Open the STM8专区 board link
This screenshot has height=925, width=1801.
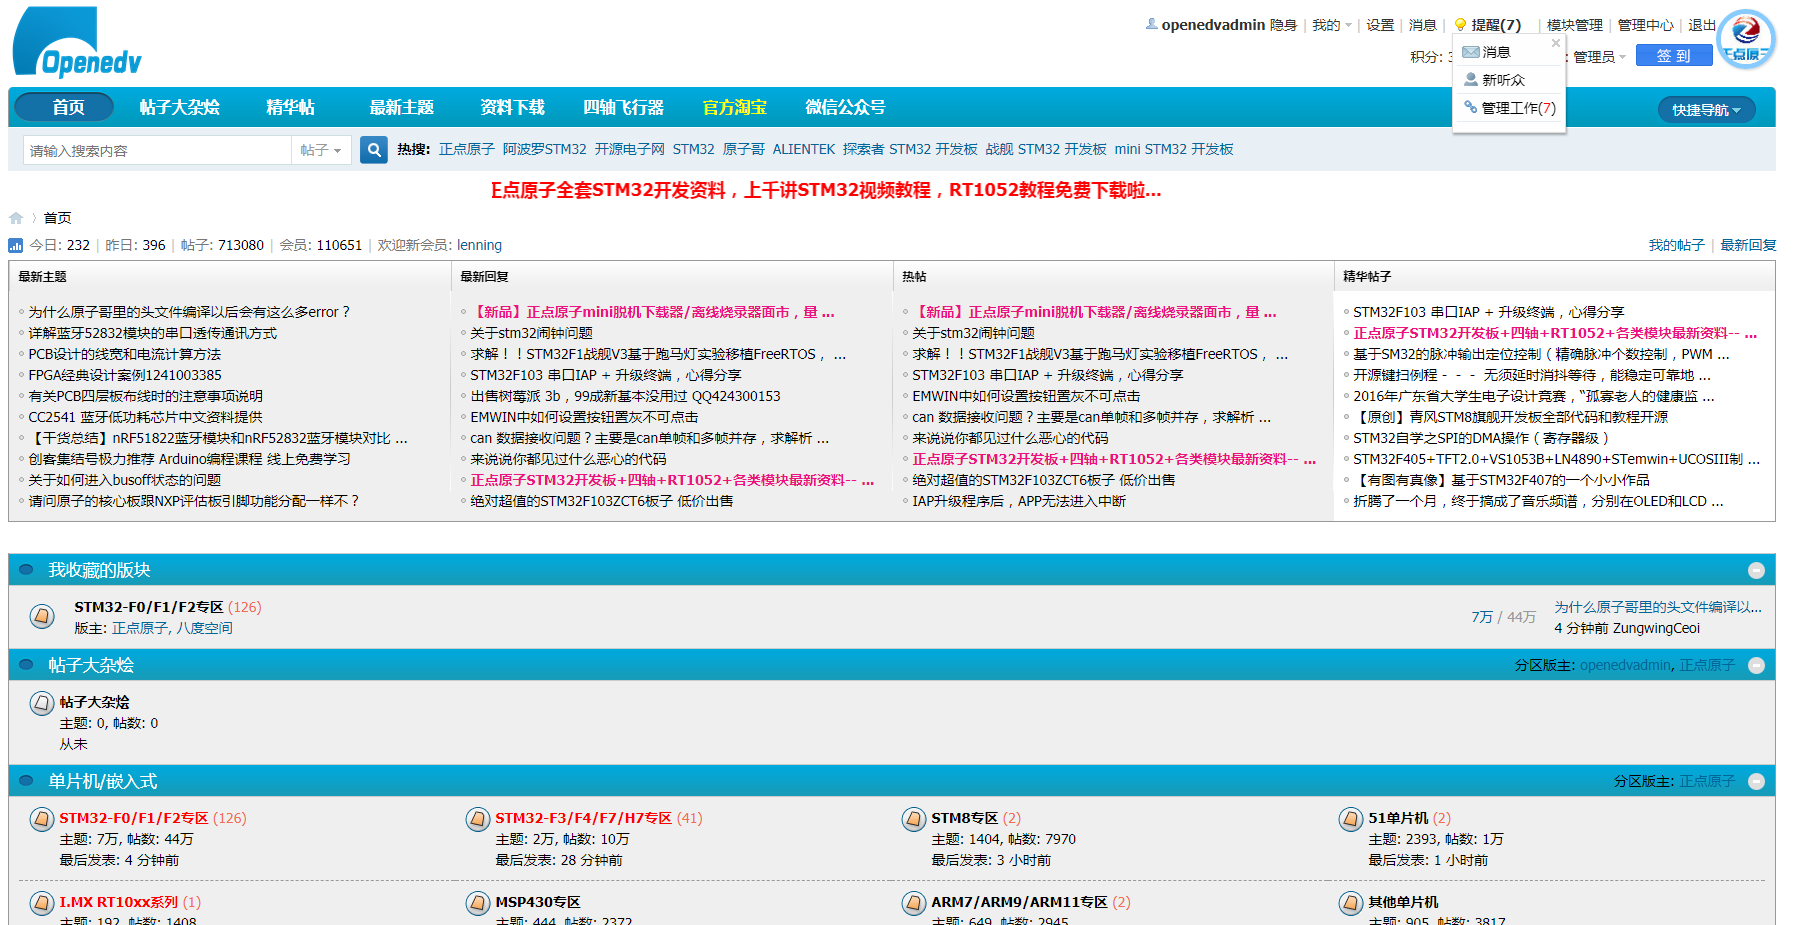(x=965, y=818)
